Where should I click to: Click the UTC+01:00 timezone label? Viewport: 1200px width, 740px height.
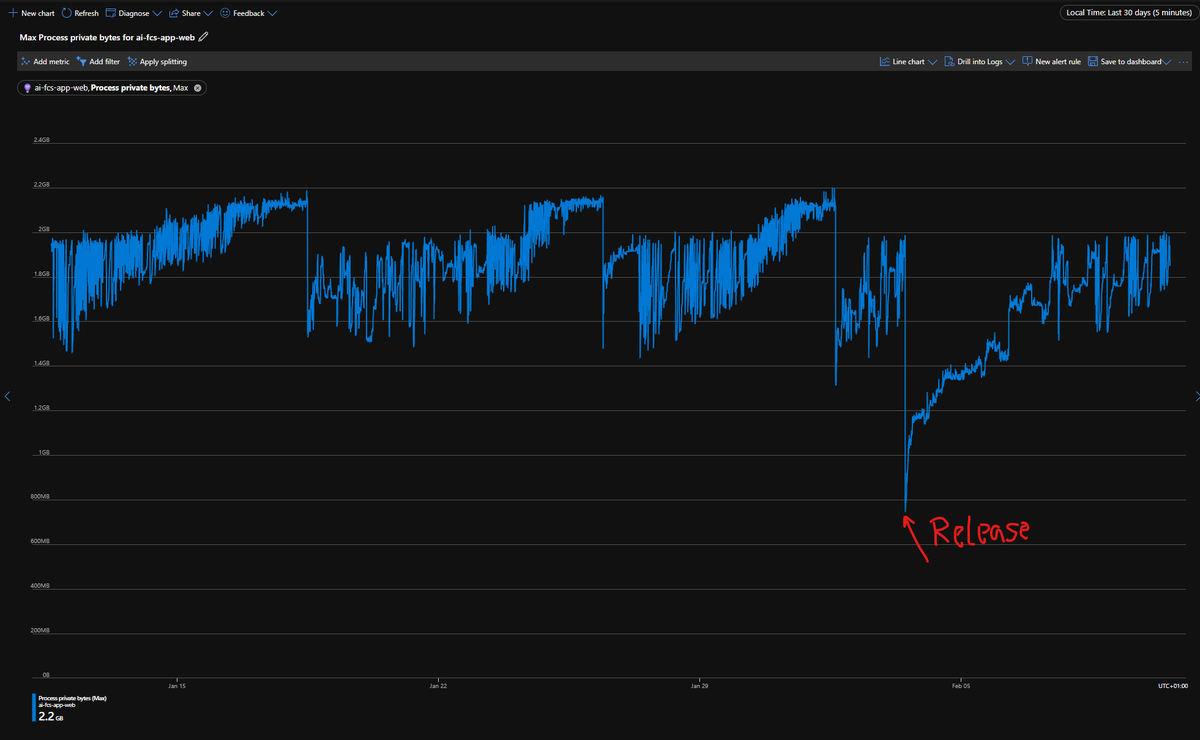(1173, 686)
